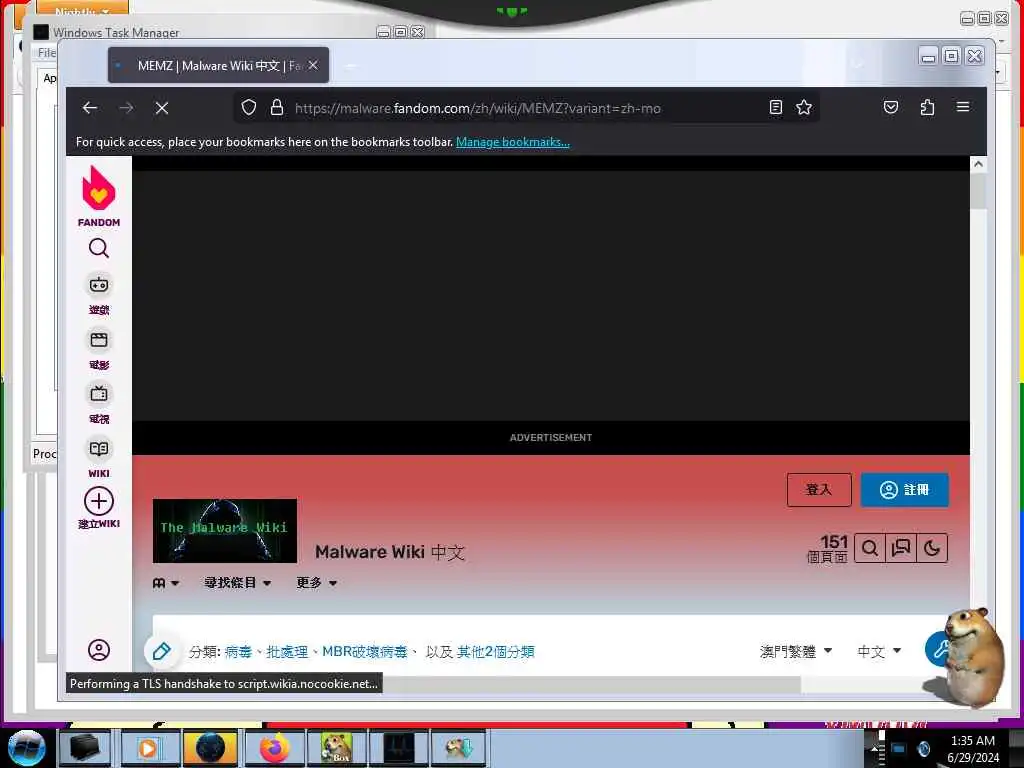Open the 澳門繁體 variant dropdown
The width and height of the screenshot is (1024, 768).
pos(796,651)
